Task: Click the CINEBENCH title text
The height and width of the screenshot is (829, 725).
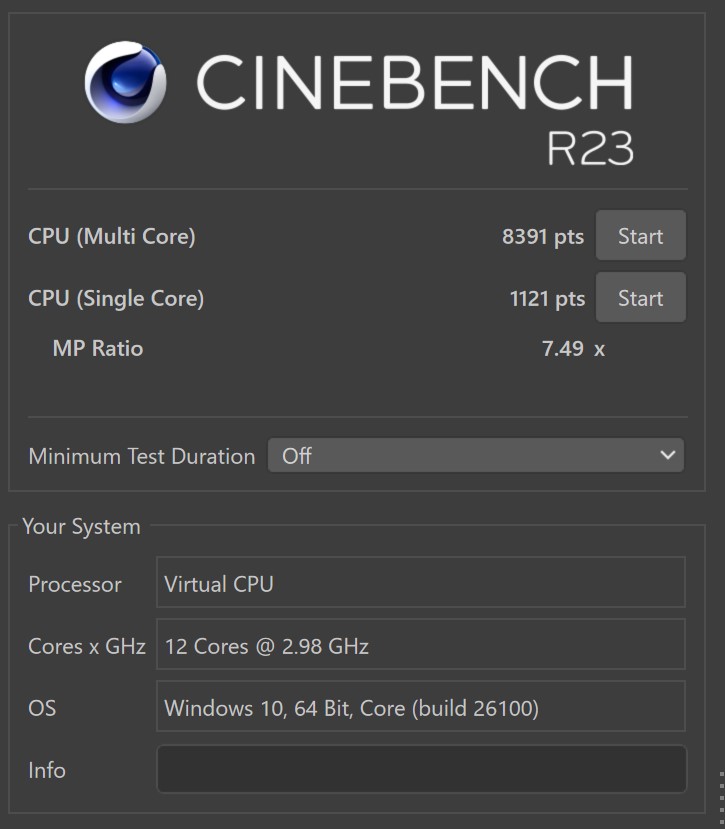Action: click(x=415, y=82)
